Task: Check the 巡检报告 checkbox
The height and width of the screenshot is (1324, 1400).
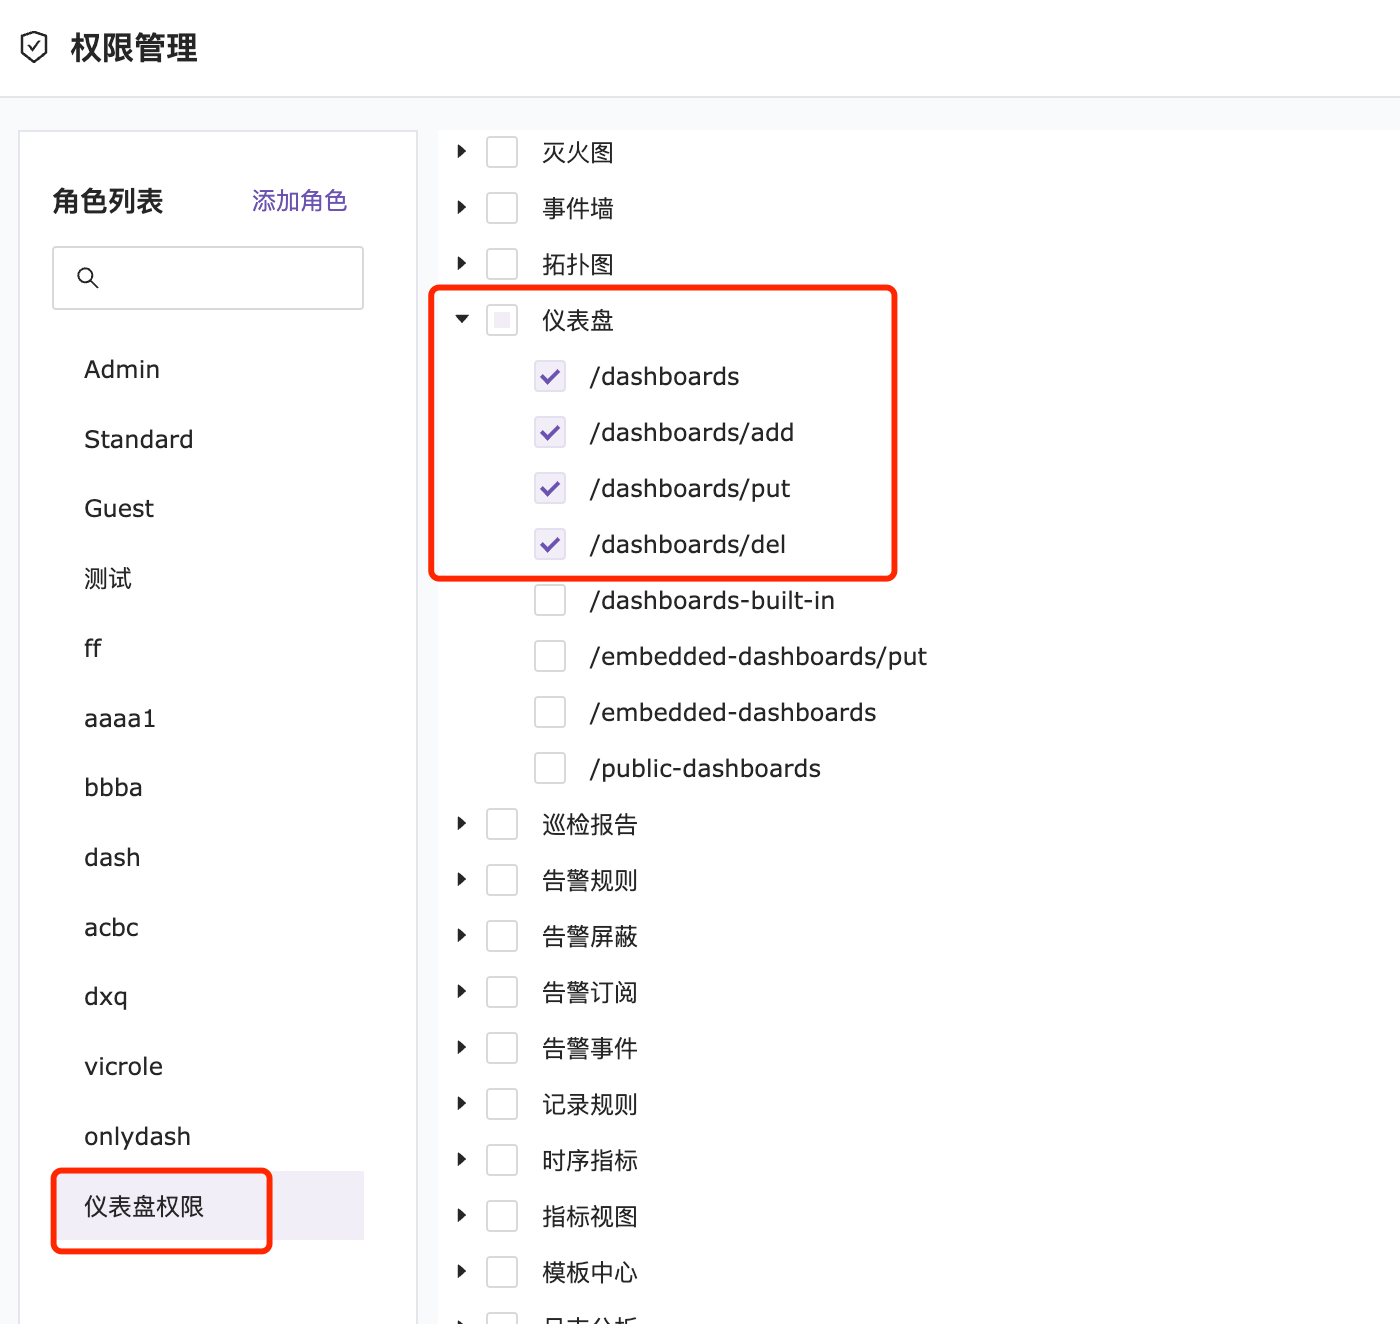Action: click(502, 824)
